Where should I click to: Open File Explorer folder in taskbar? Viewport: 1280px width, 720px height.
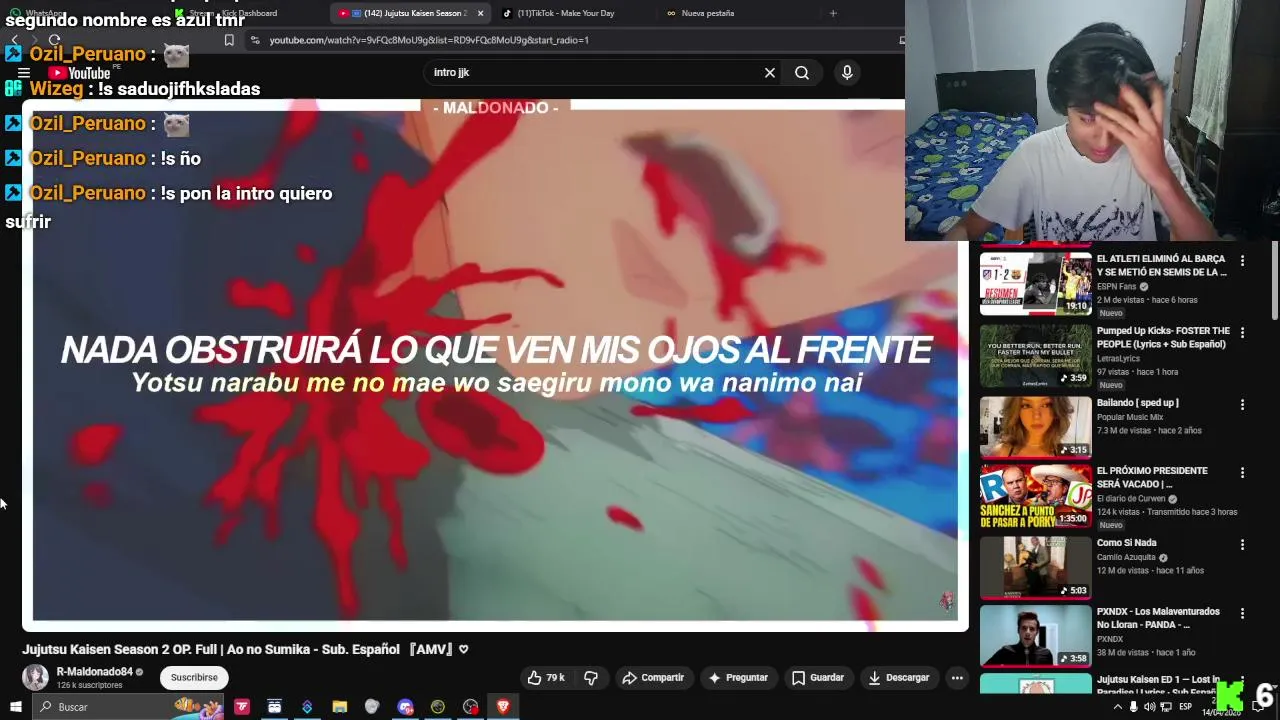pyautogui.click(x=339, y=707)
